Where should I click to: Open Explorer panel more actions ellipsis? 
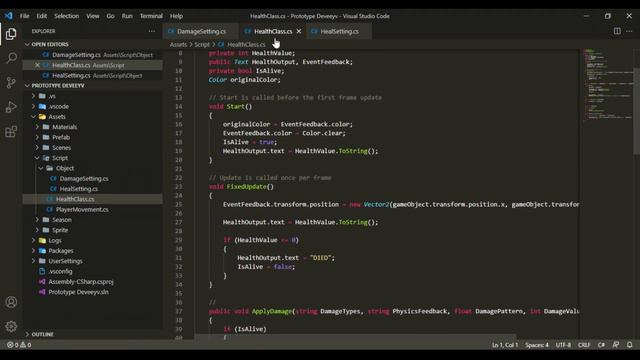(152, 31)
